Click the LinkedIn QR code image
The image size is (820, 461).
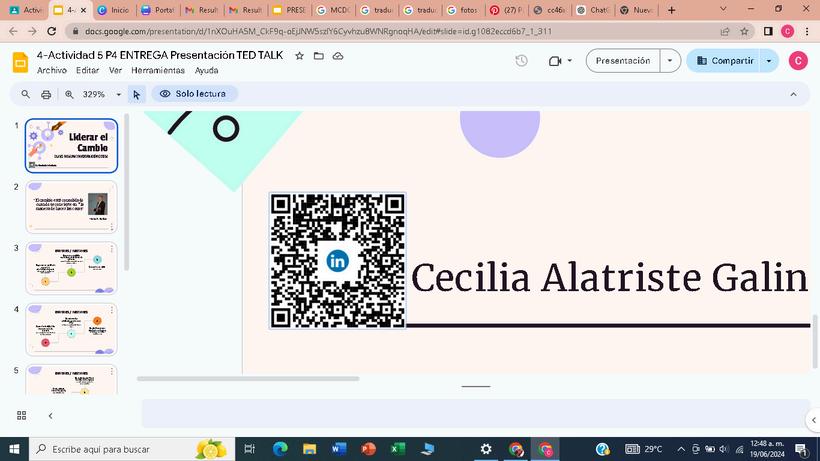[x=337, y=260]
